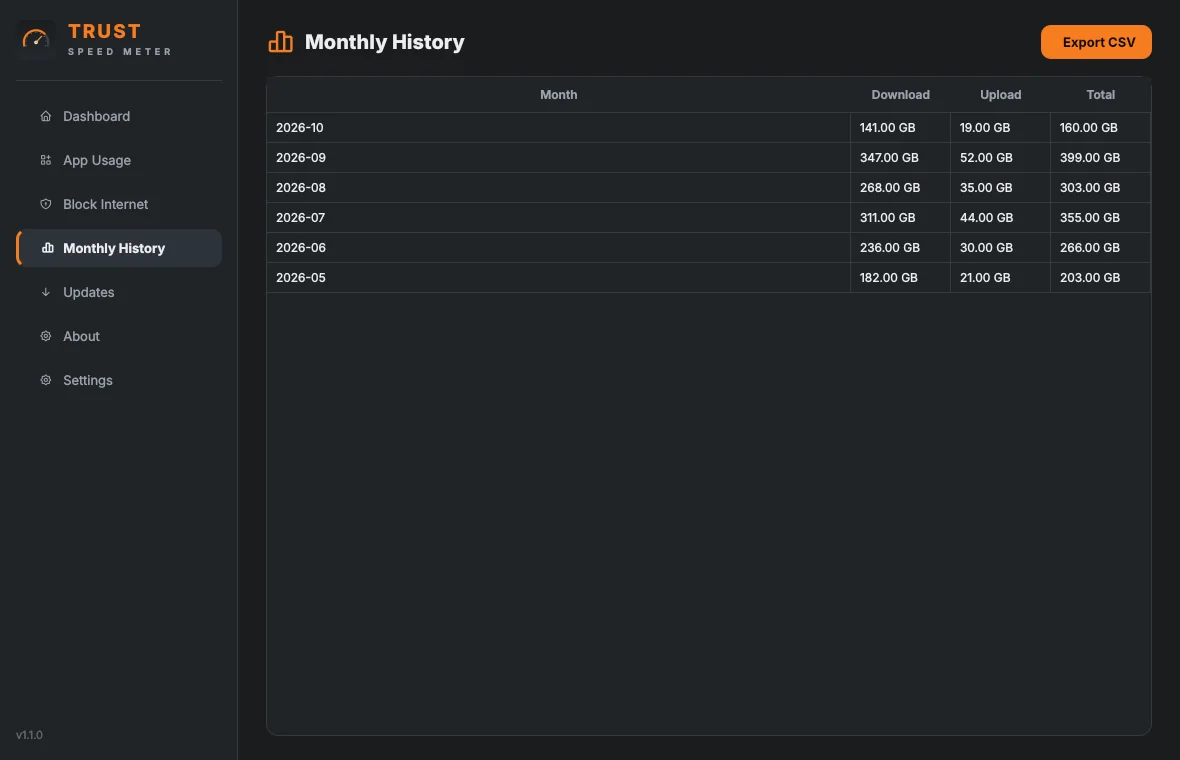This screenshot has height=760, width=1180.
Task: Go to App Usage
Action: [119, 160]
